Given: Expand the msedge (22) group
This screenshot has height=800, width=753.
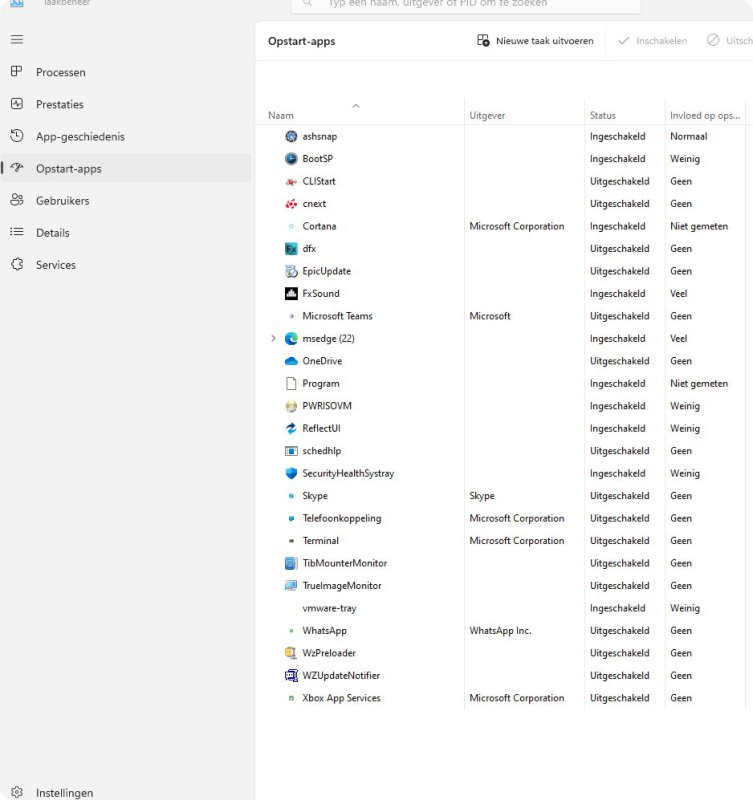Looking at the screenshot, I should pos(273,339).
